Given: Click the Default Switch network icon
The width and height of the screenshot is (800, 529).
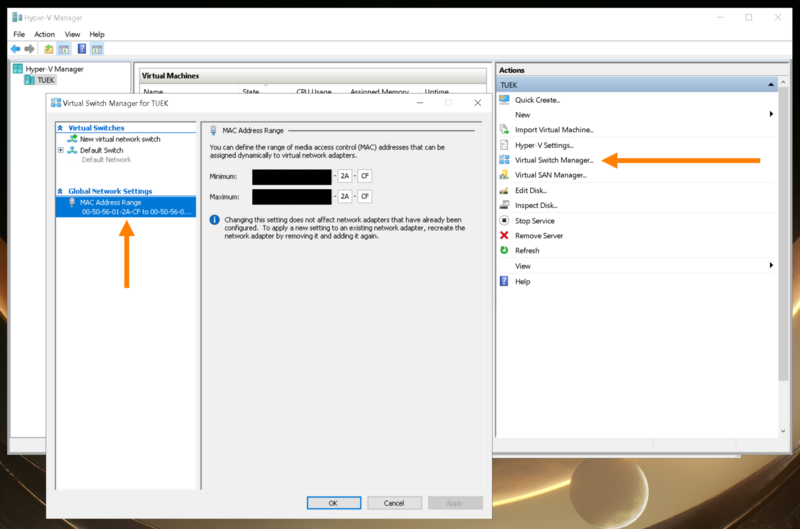Looking at the screenshot, I should (x=72, y=150).
